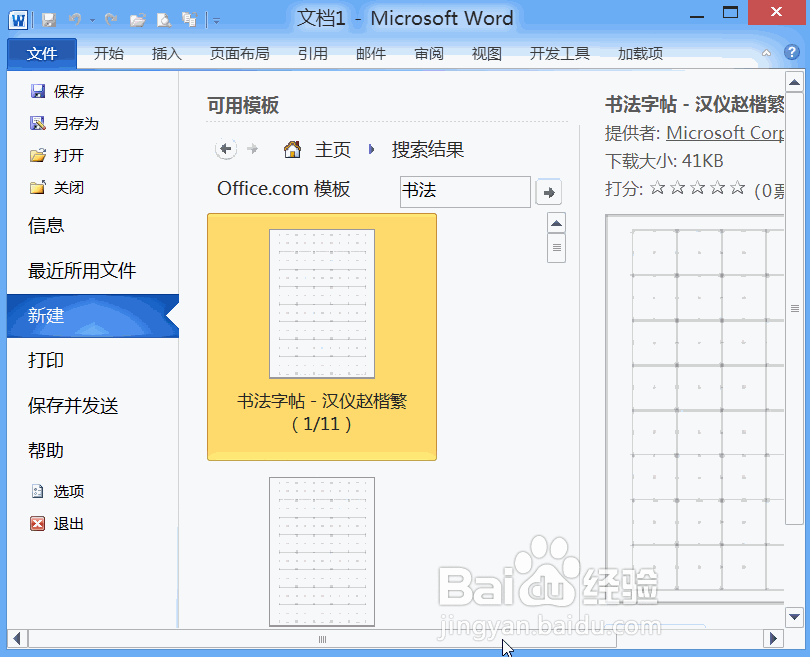Click the main vertical scrollbar down arrow
810x657 pixels.
point(794,617)
